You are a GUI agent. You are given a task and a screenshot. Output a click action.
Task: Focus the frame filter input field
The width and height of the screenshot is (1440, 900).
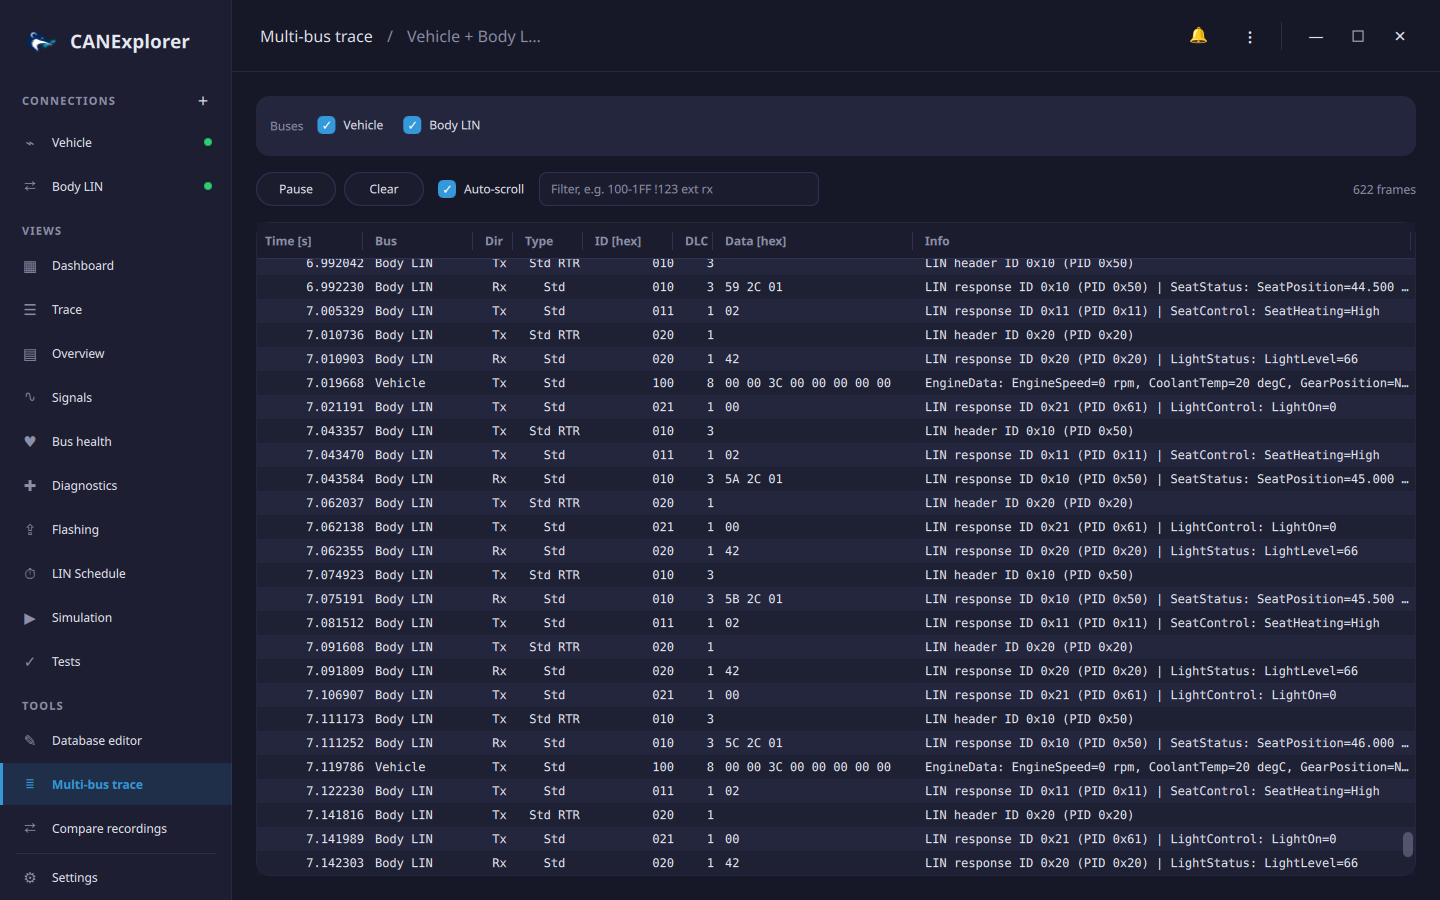[679, 189]
